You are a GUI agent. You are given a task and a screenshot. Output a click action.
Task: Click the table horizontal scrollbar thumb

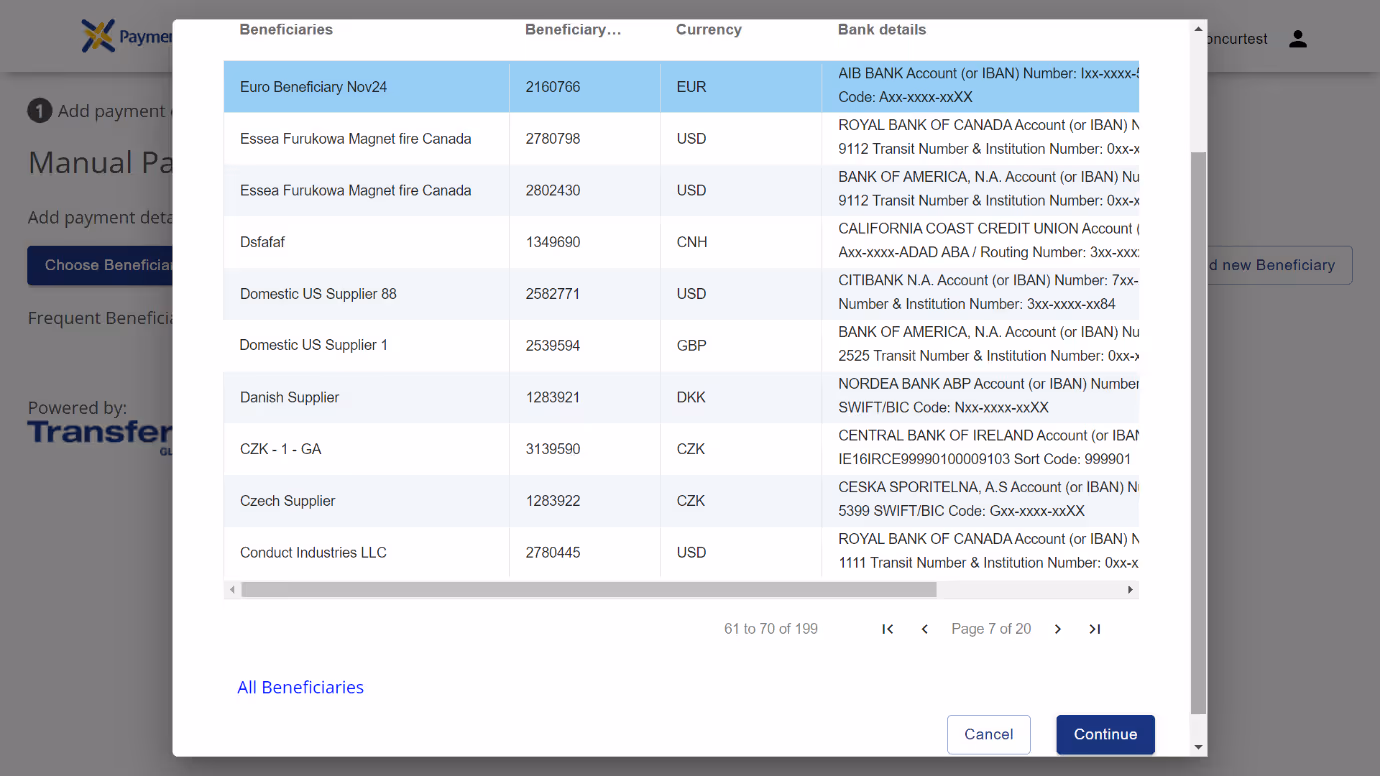coord(589,590)
